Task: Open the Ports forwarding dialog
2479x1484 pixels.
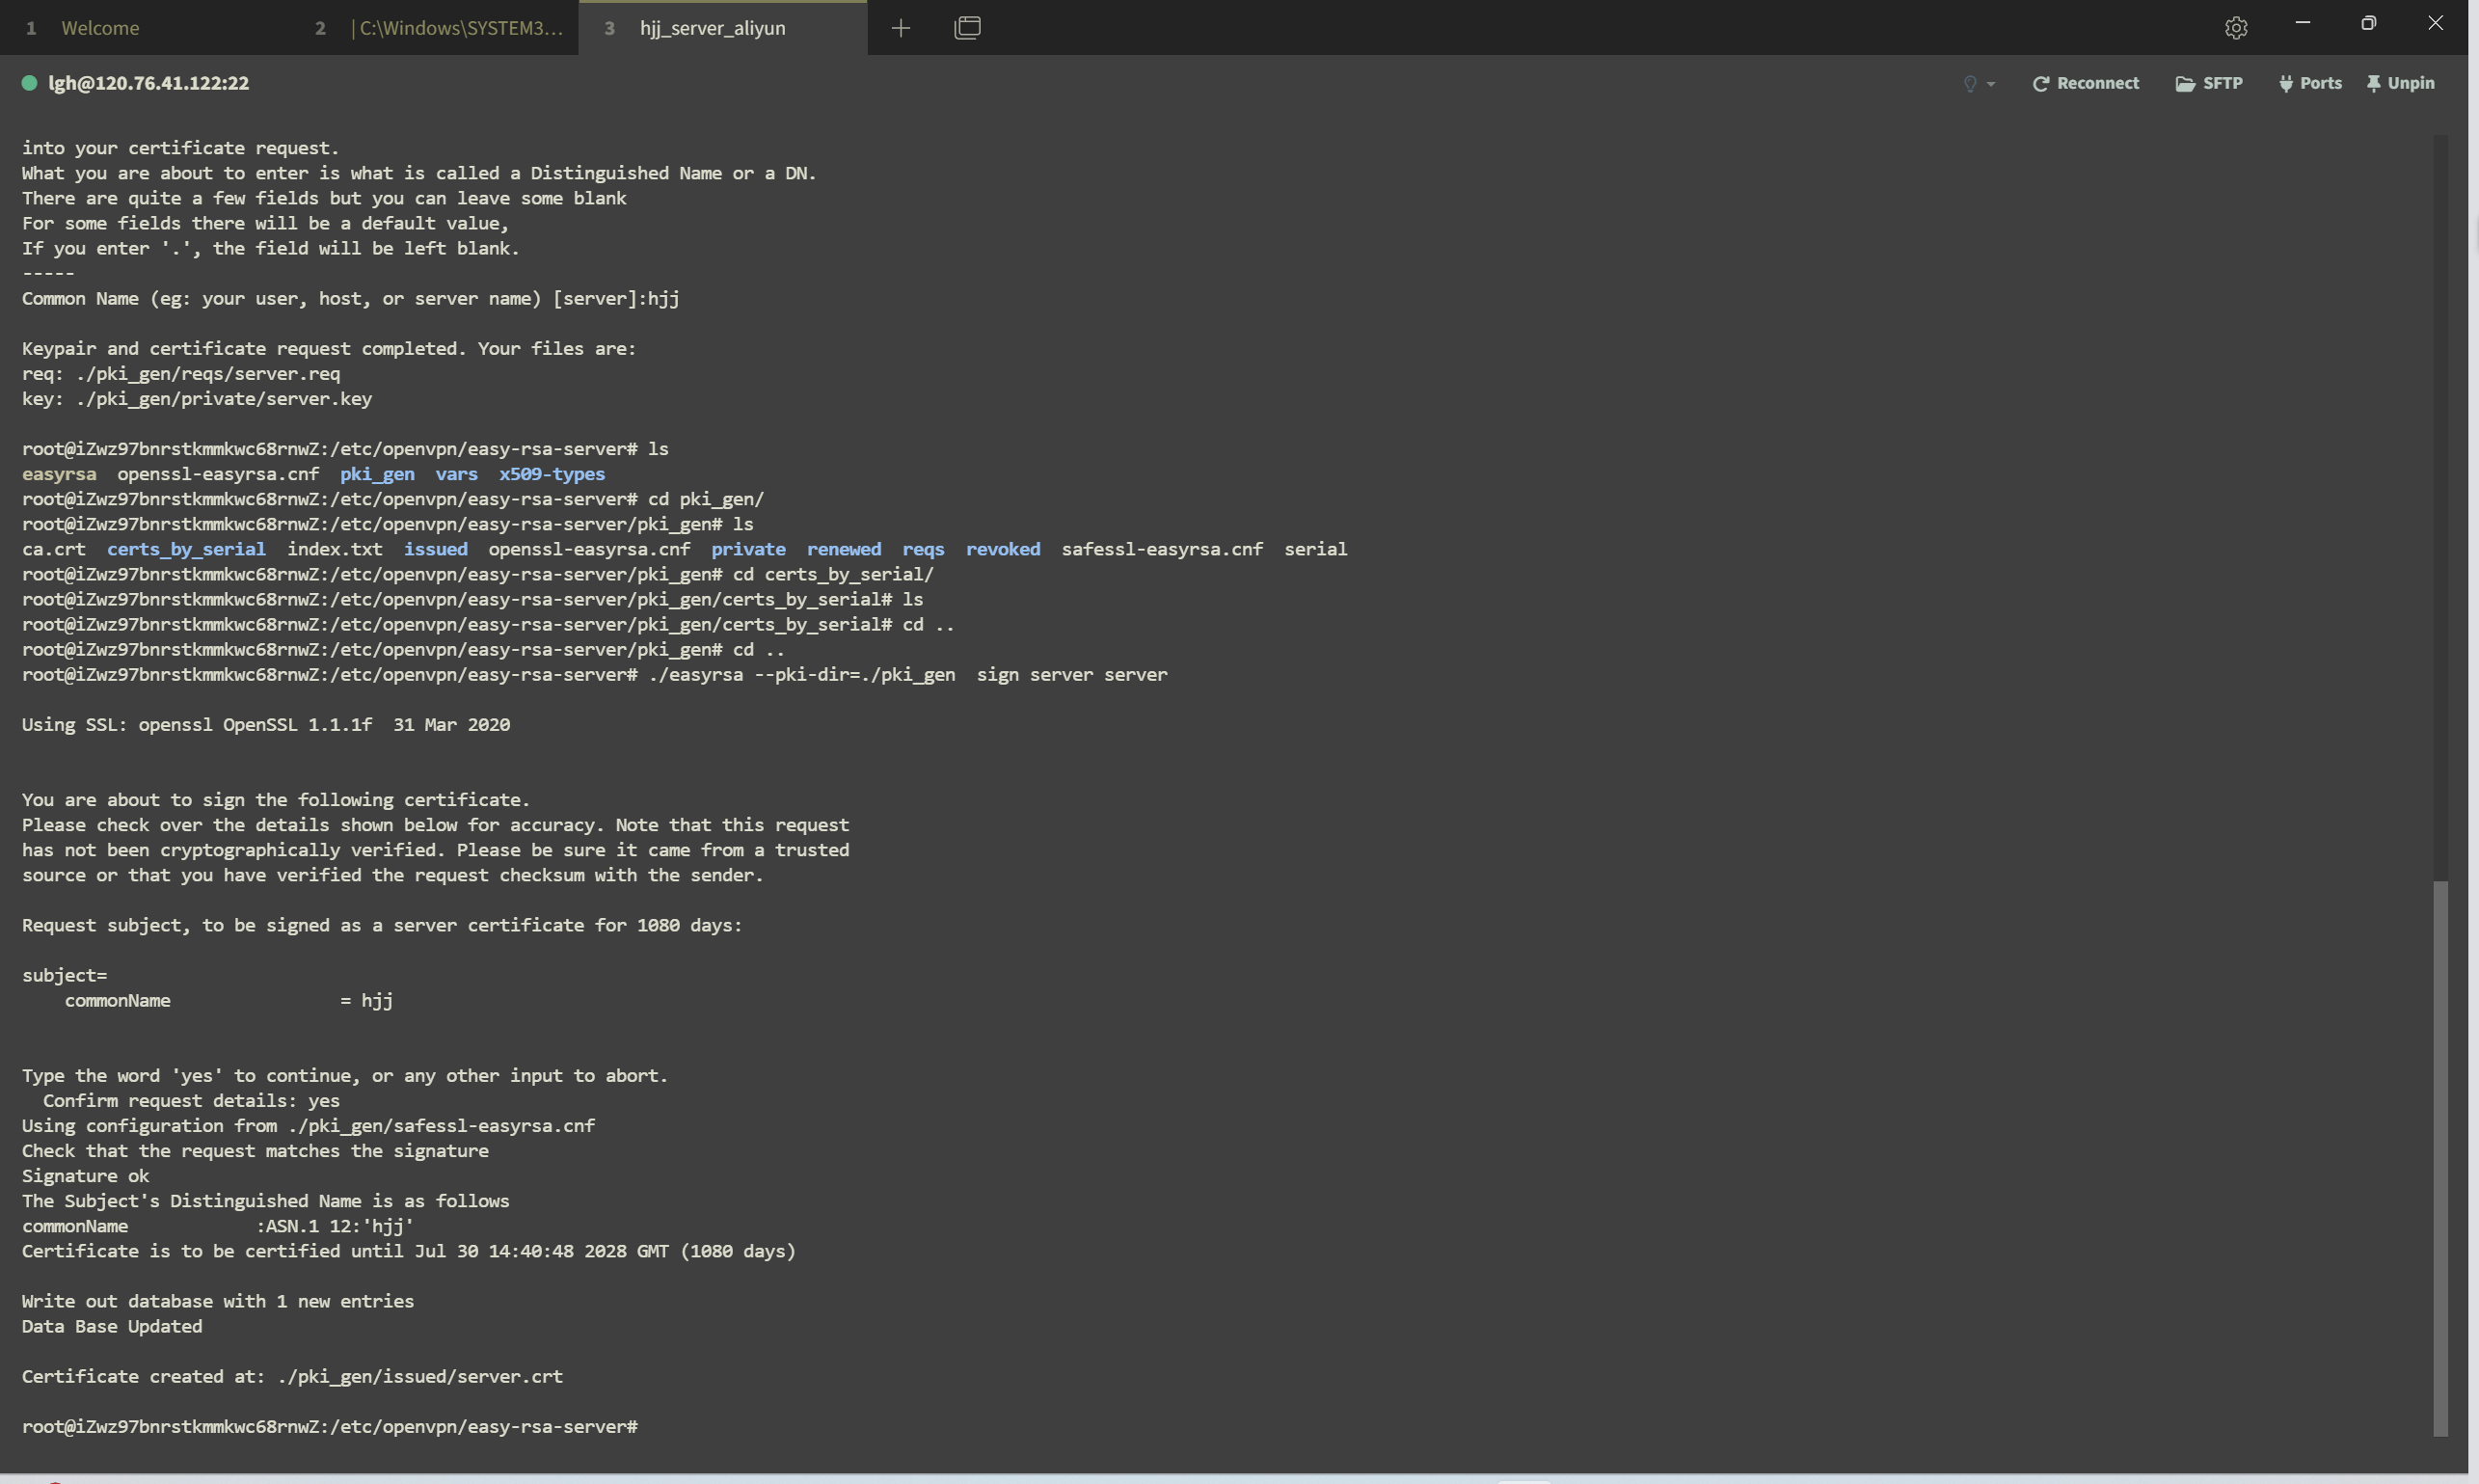Action: point(2310,83)
